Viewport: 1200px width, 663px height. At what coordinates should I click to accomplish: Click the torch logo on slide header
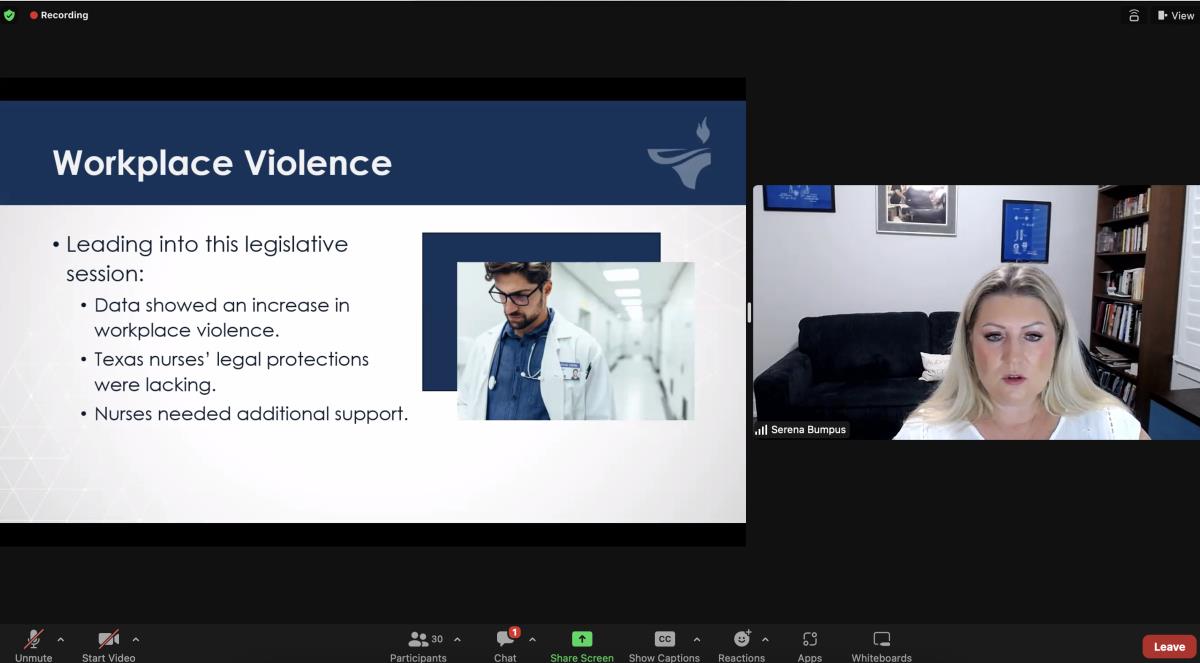click(680, 153)
